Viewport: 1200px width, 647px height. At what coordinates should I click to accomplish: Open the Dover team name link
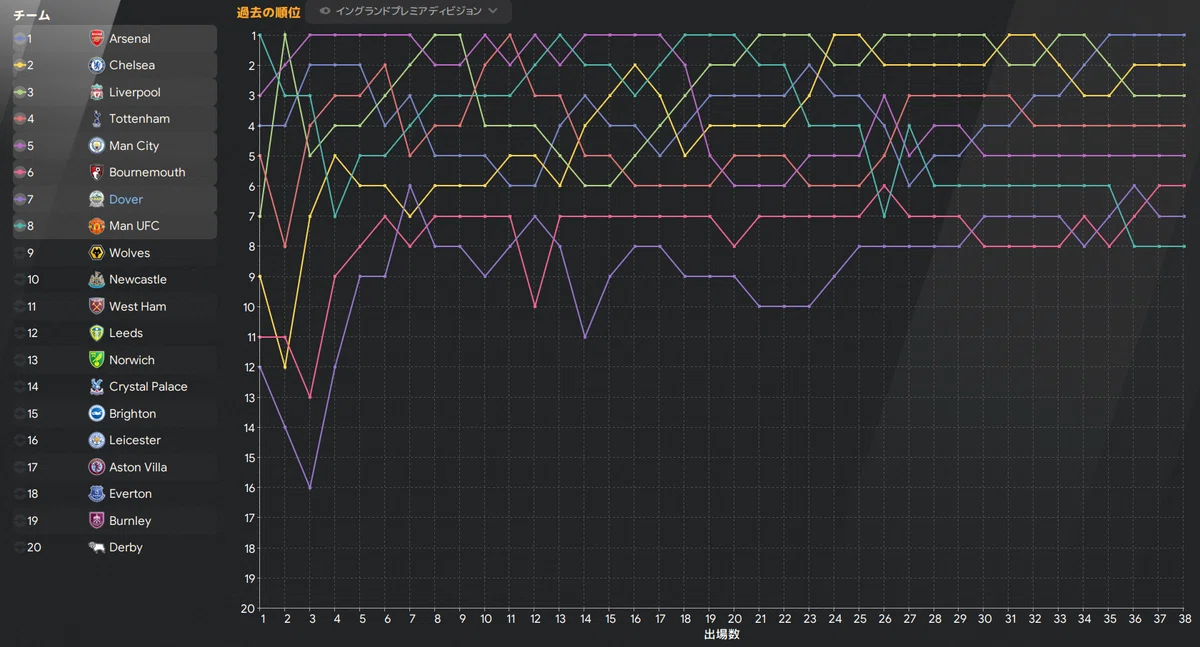coord(126,199)
